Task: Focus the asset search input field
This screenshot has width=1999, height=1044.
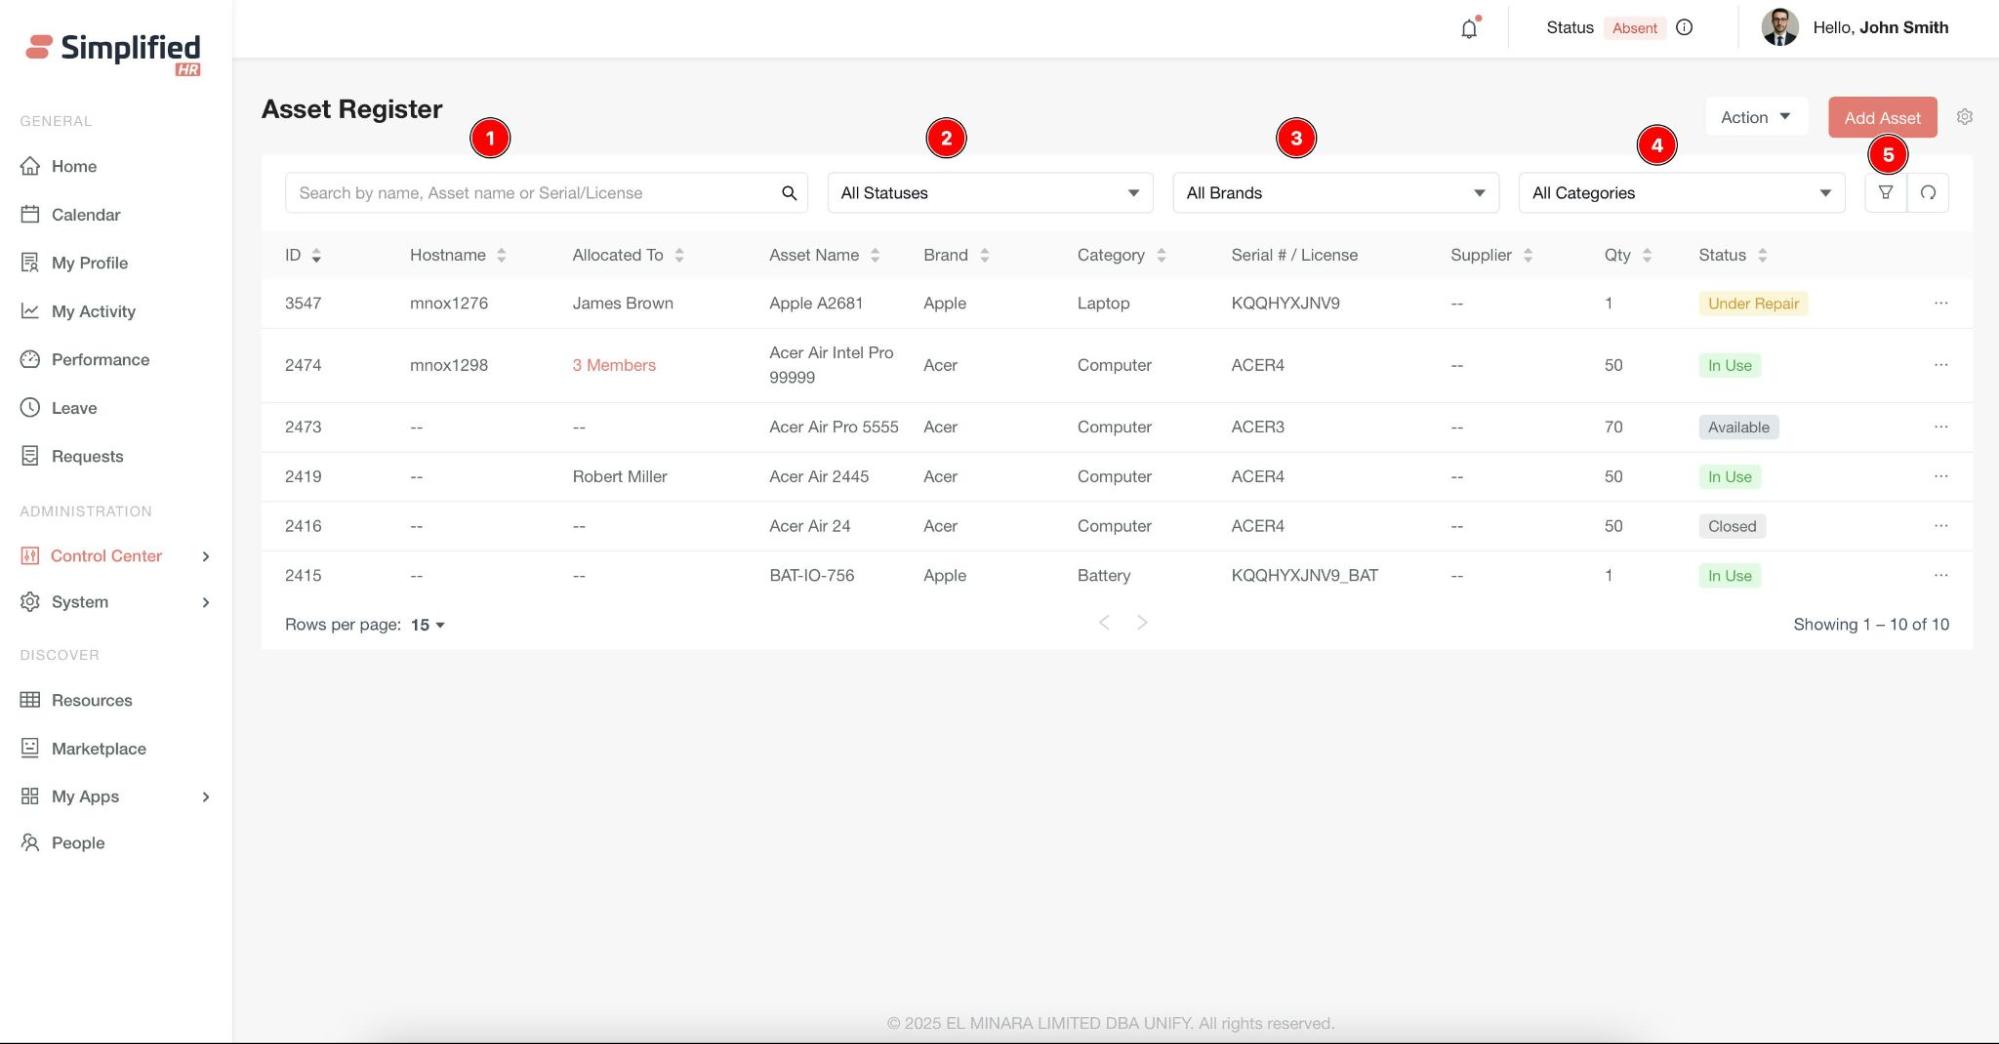Action: point(530,193)
